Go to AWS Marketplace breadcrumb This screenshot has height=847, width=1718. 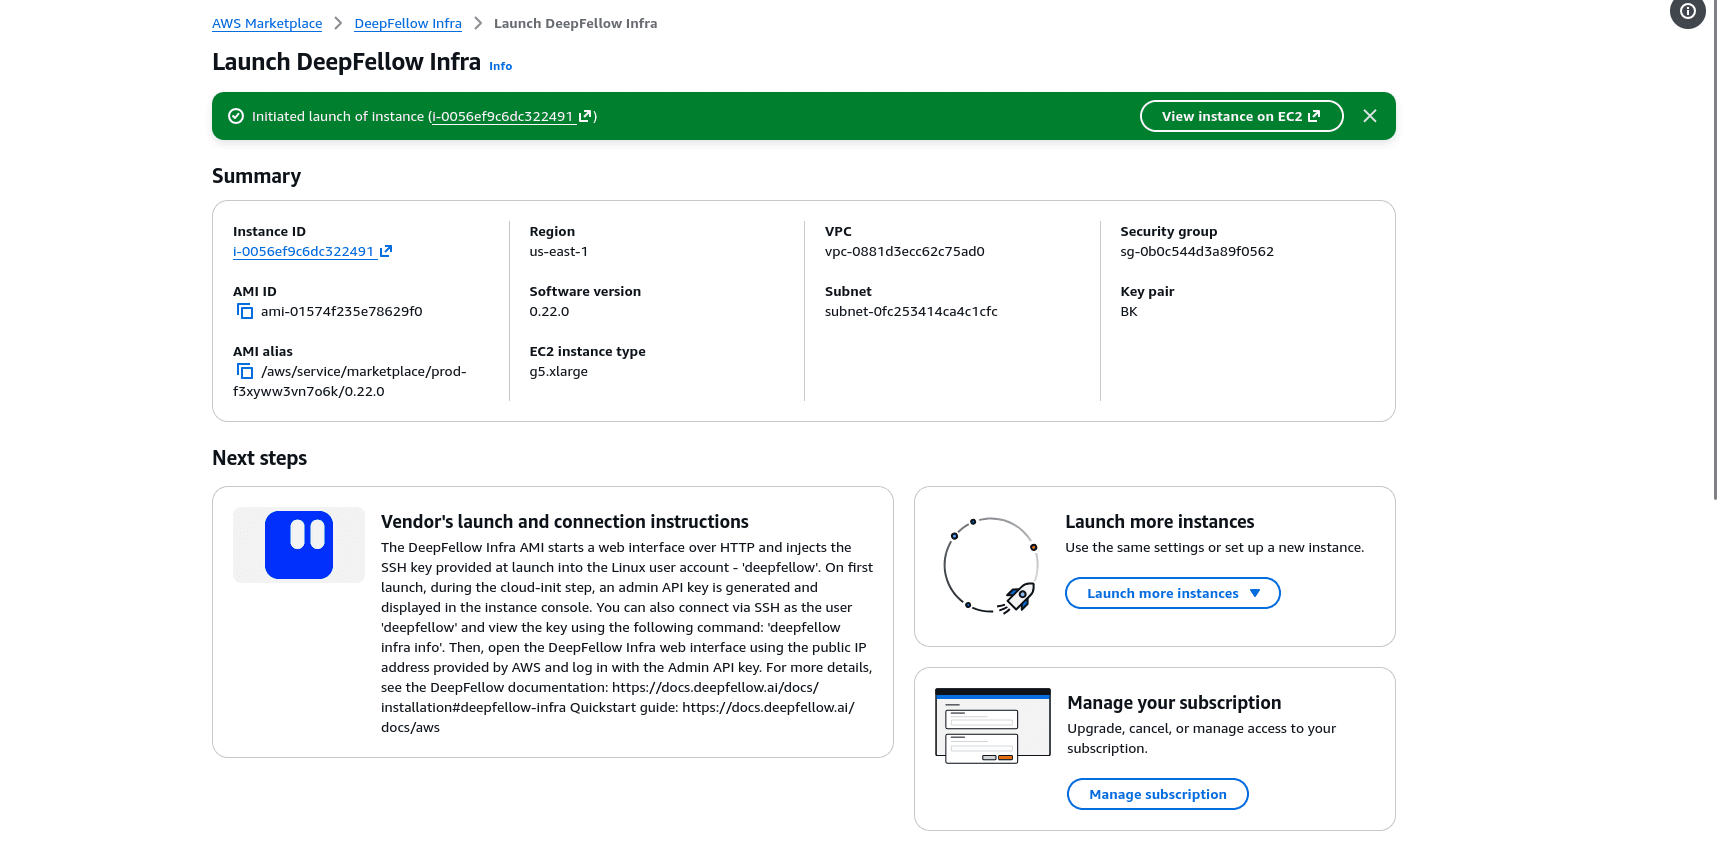pos(267,23)
